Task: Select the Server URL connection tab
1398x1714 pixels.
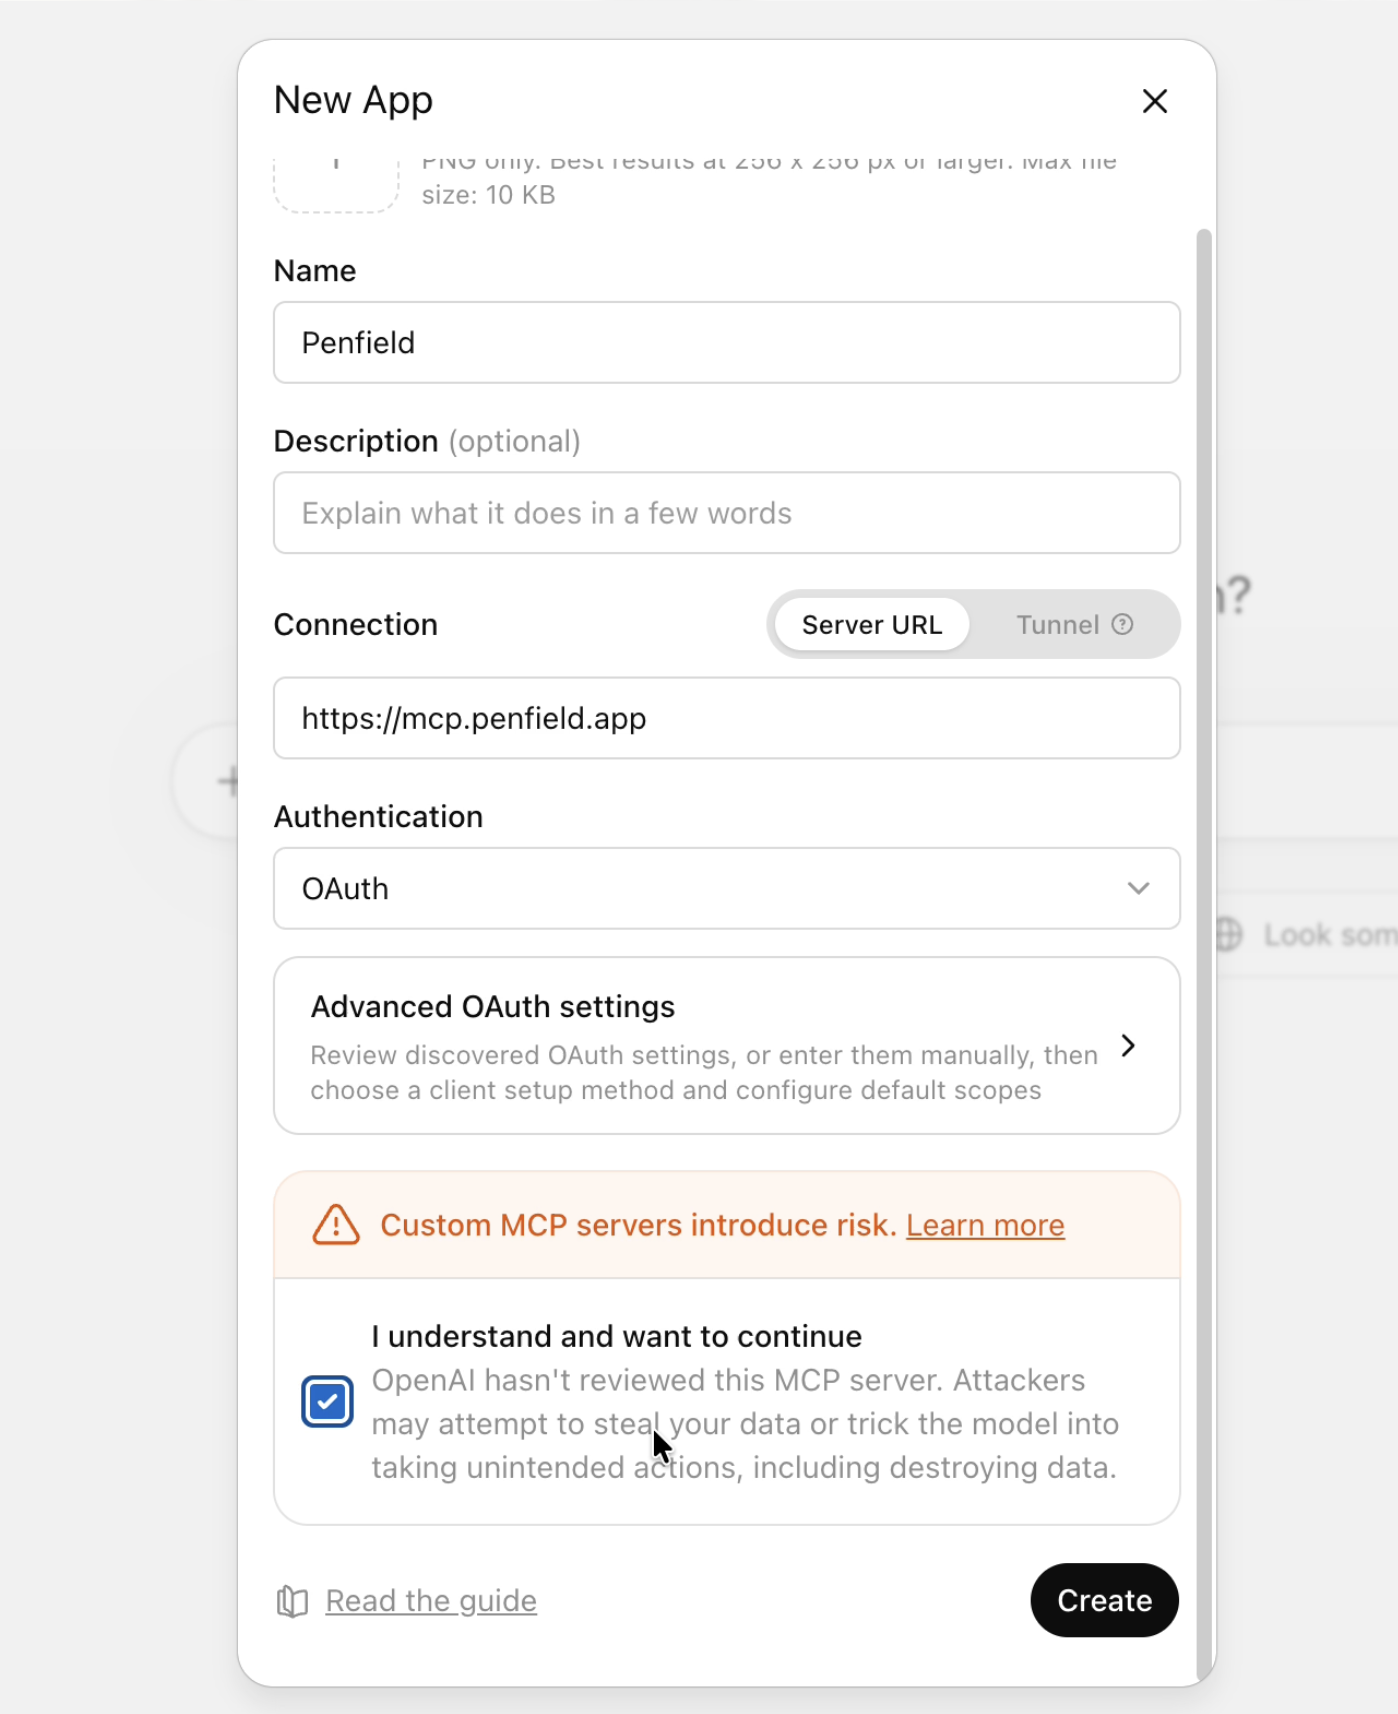Action: (x=872, y=625)
